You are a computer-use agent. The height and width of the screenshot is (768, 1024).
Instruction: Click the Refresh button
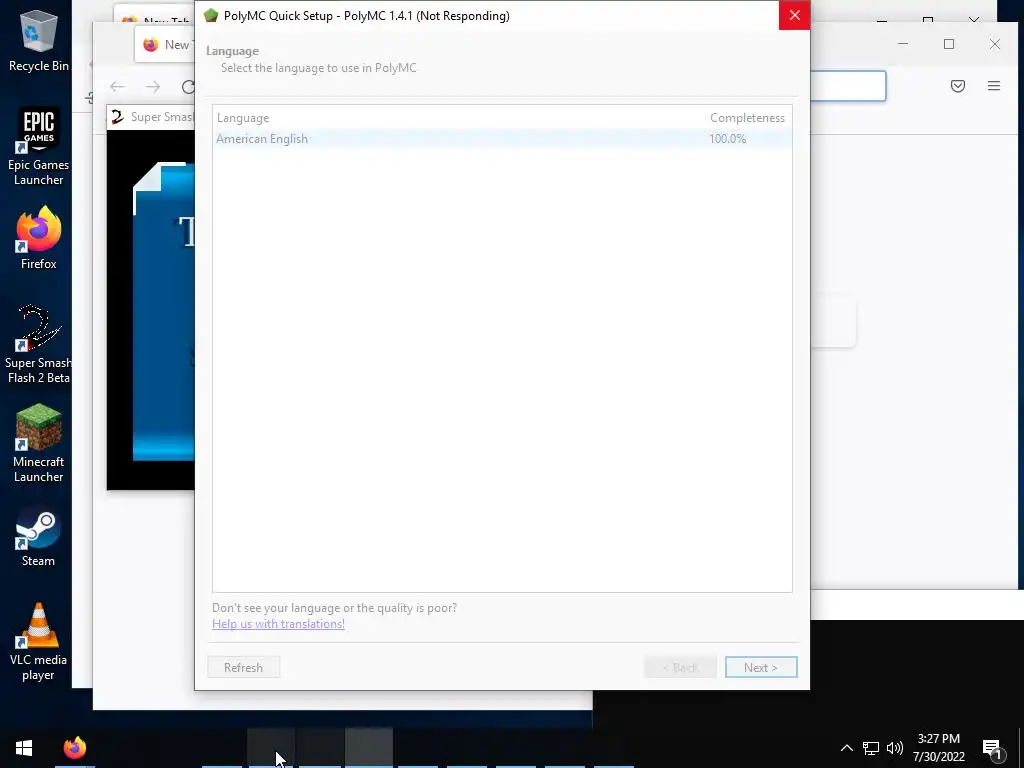[244, 667]
